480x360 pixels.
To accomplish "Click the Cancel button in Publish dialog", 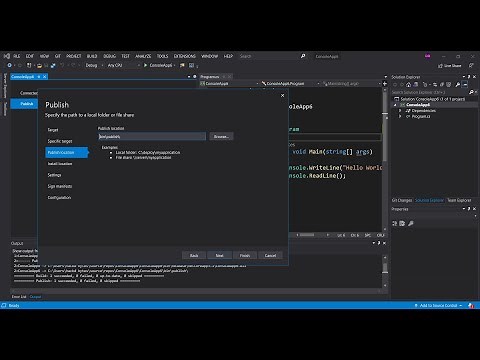I will click(x=270, y=255).
